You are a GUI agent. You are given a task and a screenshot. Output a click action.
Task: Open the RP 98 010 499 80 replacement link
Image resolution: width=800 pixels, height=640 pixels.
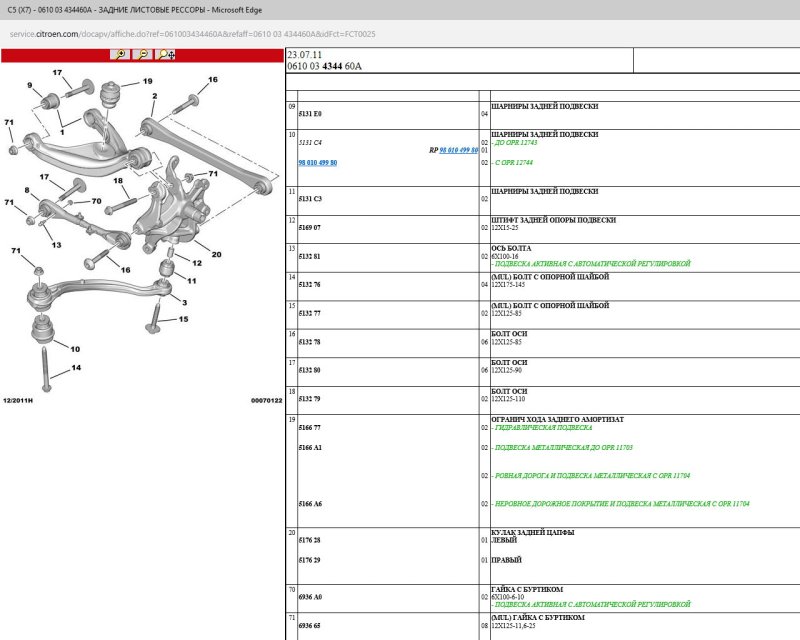[x=459, y=150]
